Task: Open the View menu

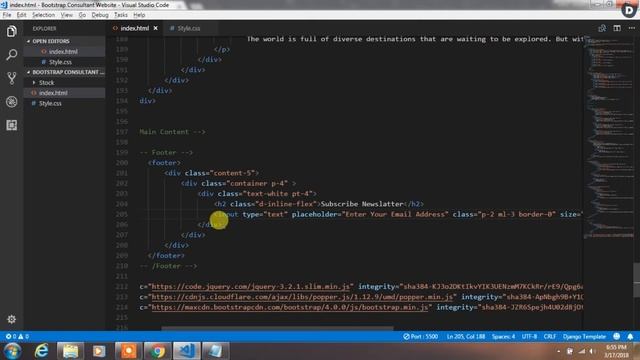Action: 67,15
